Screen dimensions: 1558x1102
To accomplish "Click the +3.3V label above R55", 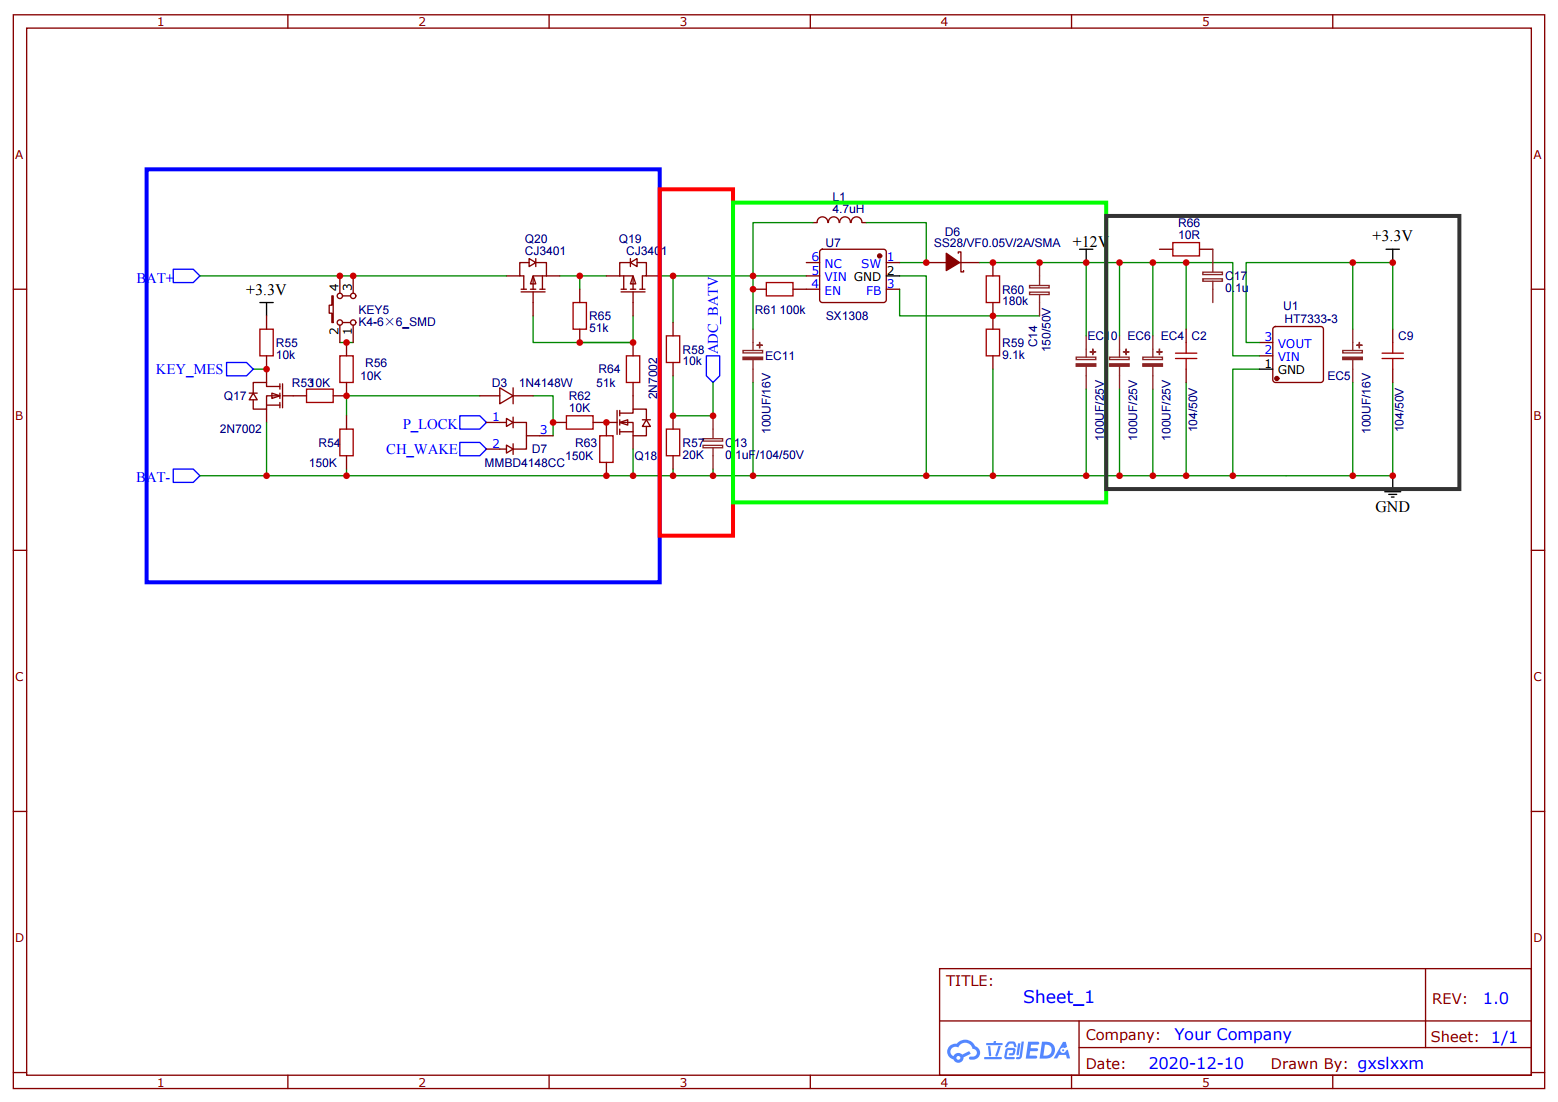I will [266, 290].
